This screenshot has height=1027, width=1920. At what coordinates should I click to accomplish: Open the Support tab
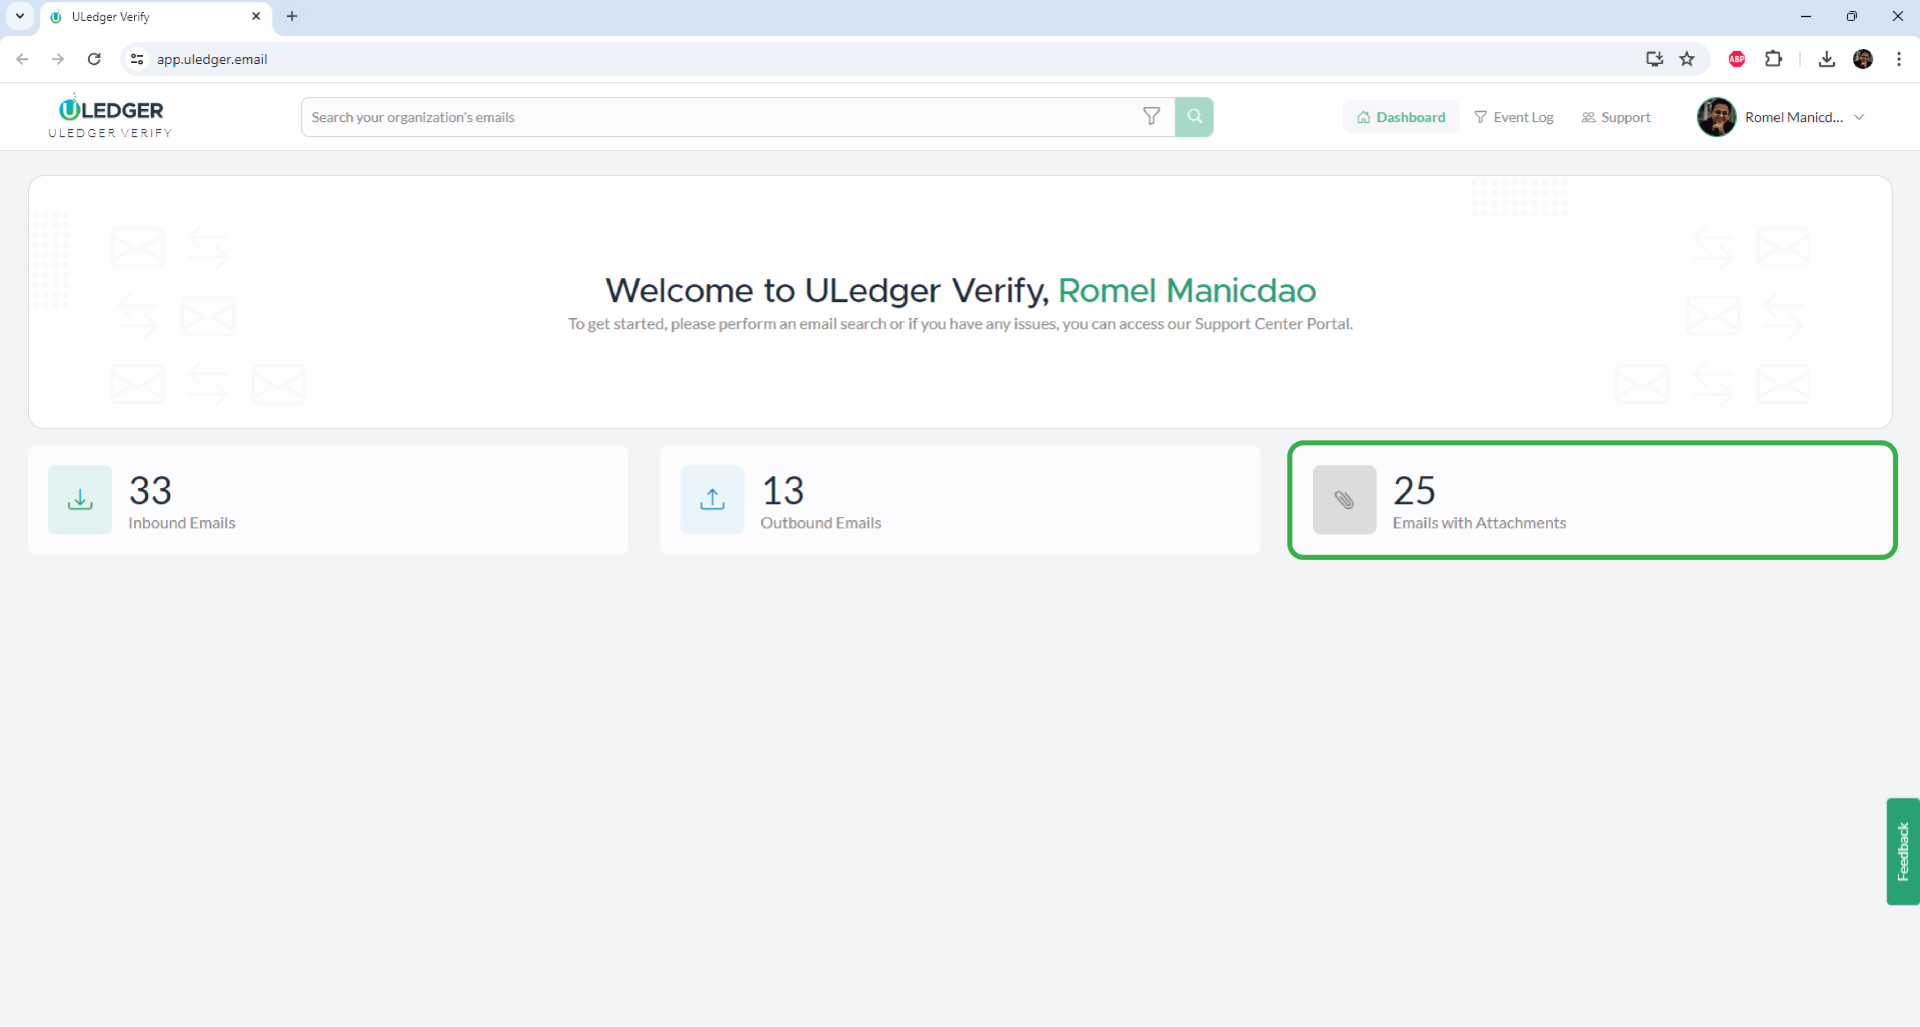(x=1616, y=117)
